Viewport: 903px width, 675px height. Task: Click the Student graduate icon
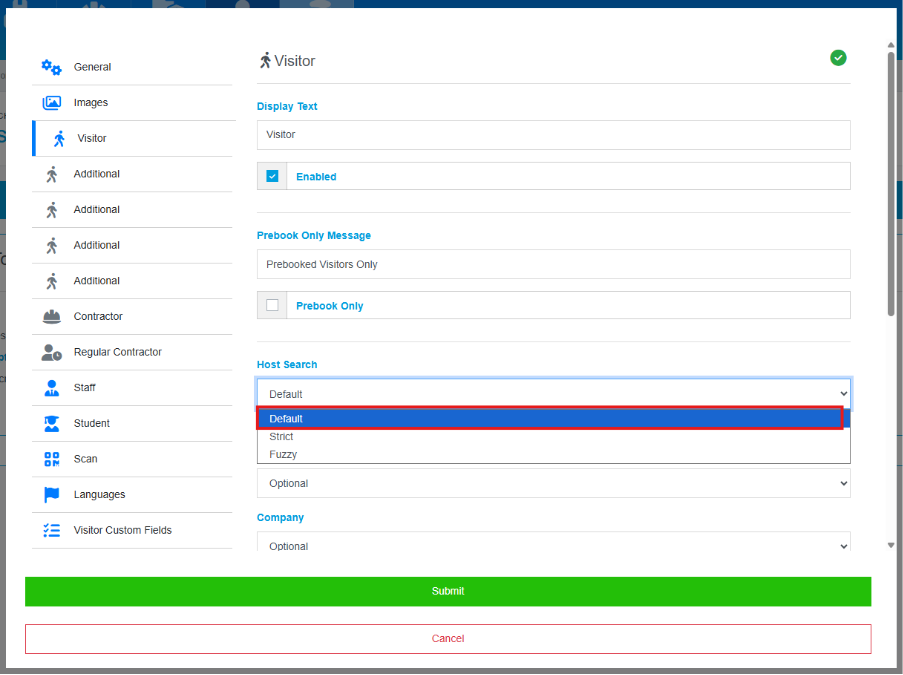[x=51, y=423]
